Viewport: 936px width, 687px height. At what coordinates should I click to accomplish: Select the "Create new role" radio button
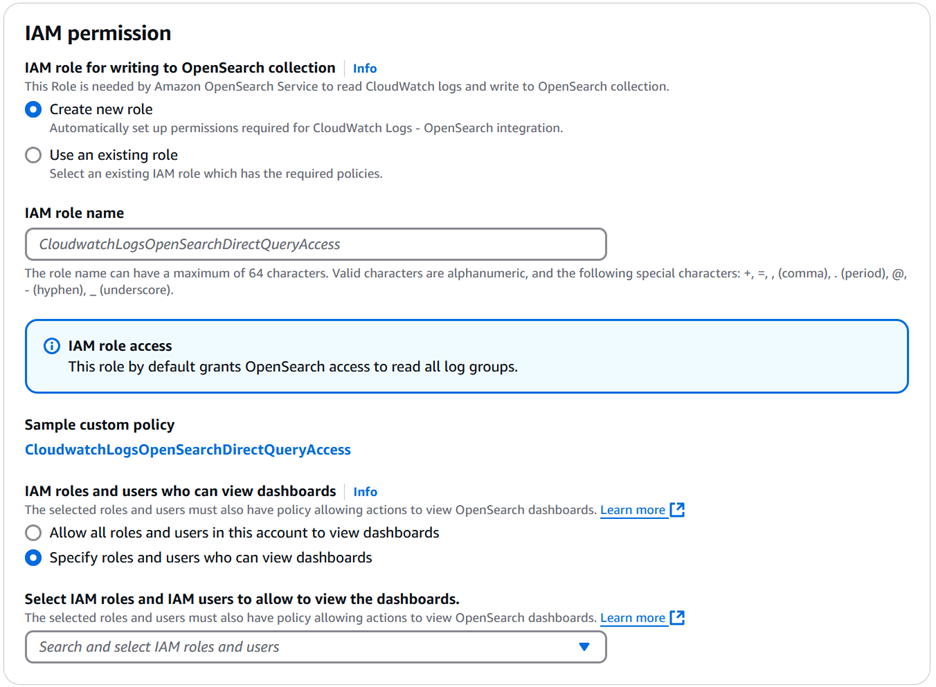33,109
